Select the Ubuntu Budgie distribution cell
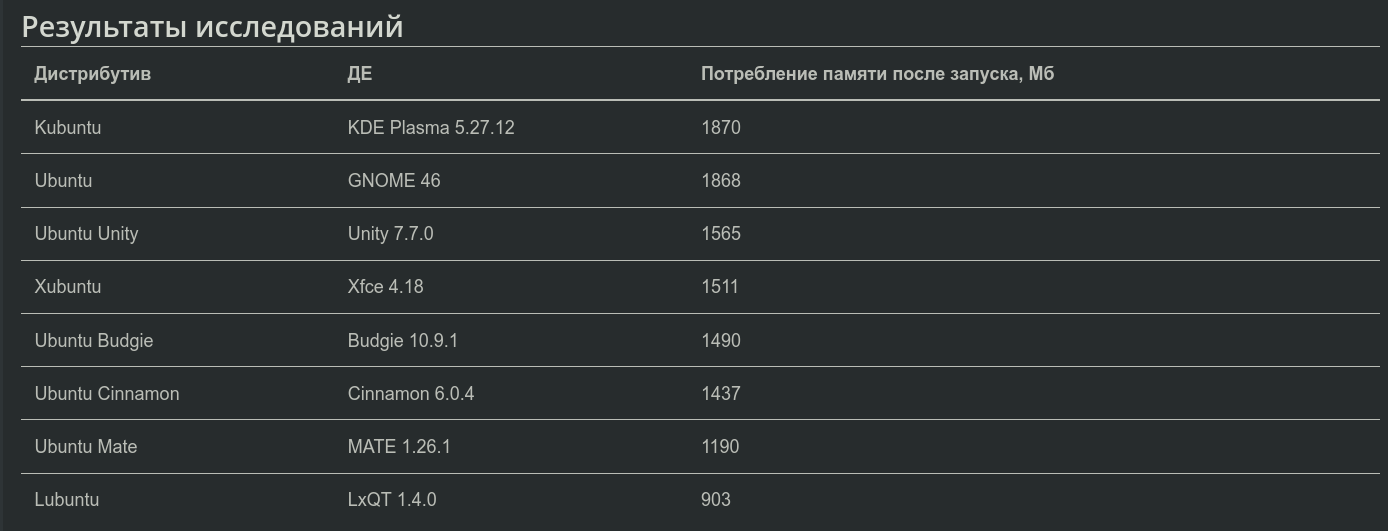This screenshot has width=1388, height=531. 94,341
